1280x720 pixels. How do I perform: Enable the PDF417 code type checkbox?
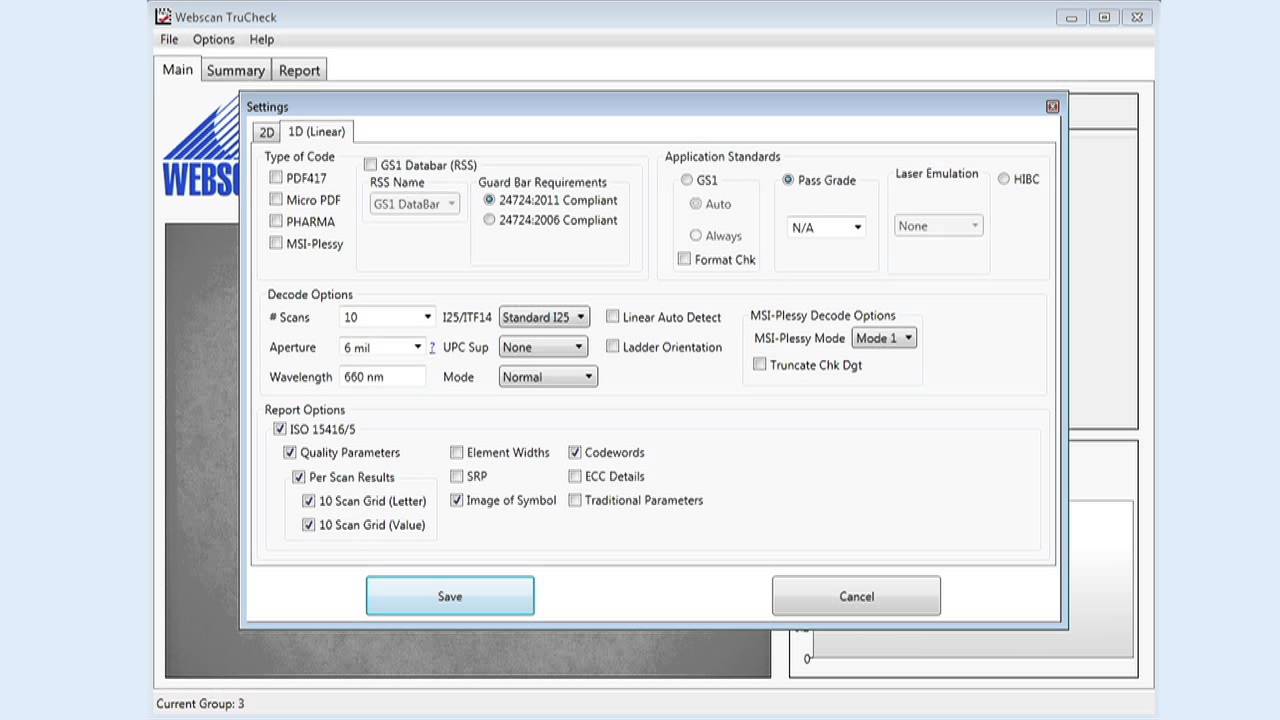[x=276, y=178]
